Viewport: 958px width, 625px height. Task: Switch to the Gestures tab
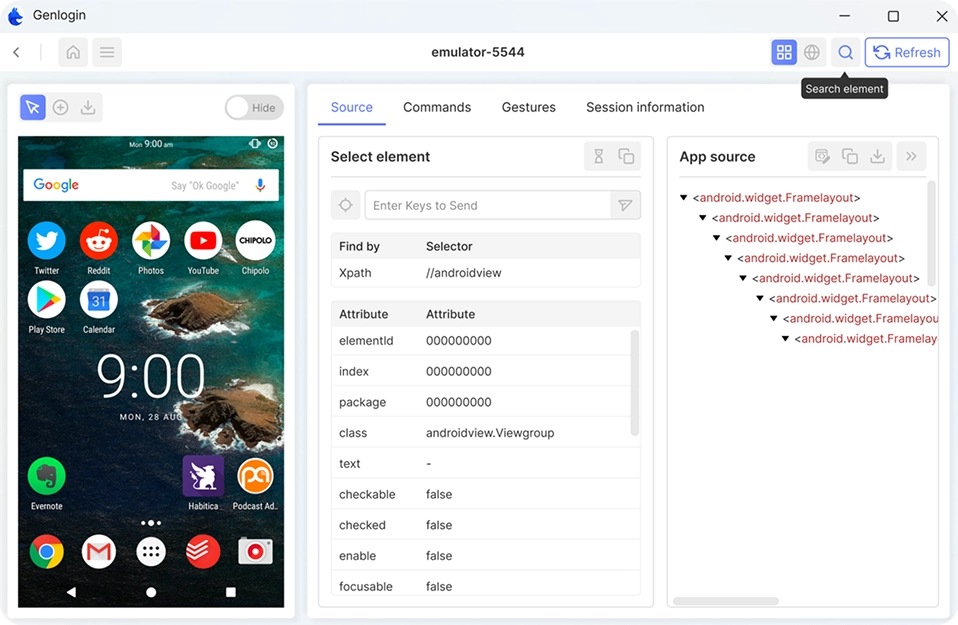point(528,108)
